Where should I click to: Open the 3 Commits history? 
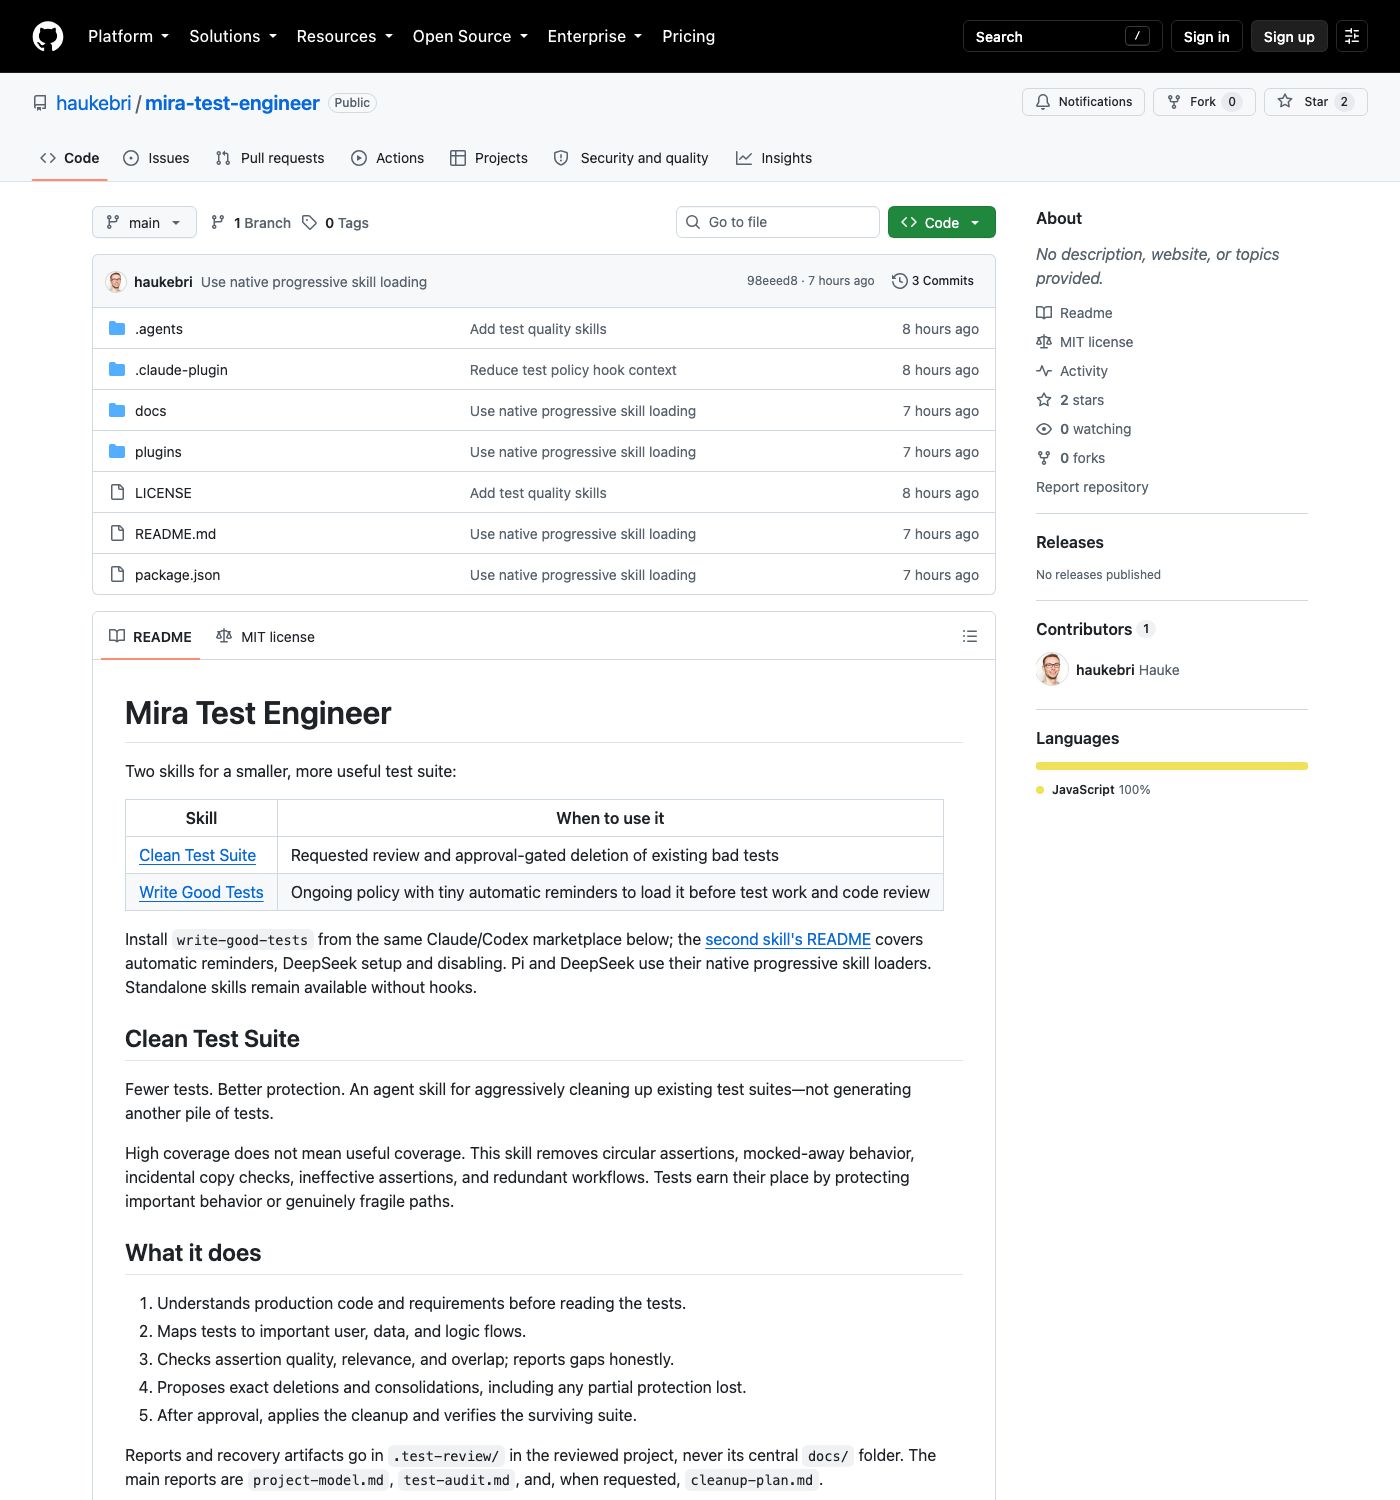(933, 281)
